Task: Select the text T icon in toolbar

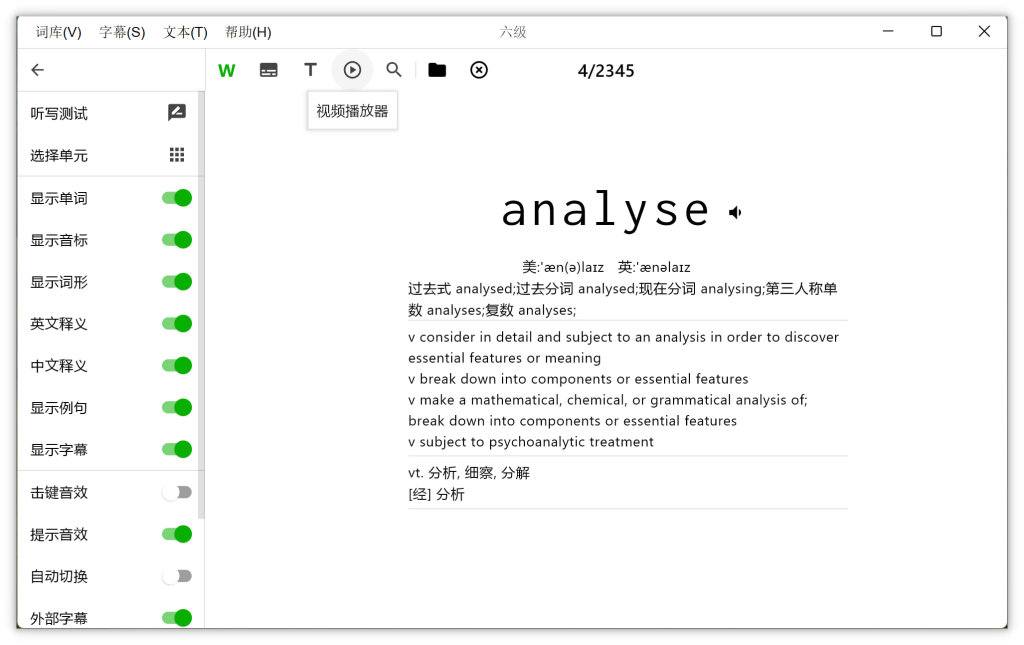Action: click(310, 70)
